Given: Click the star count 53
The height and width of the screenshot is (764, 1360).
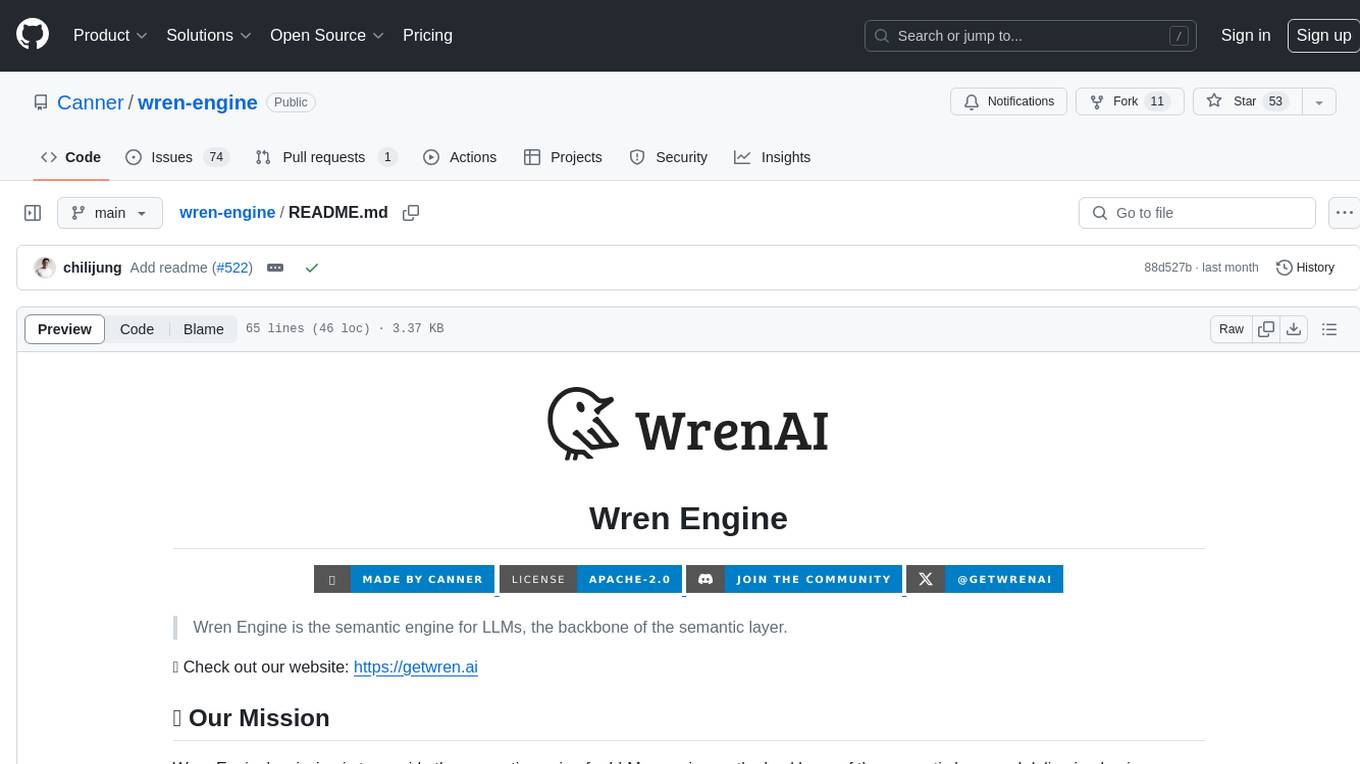Looking at the screenshot, I should (1275, 101).
